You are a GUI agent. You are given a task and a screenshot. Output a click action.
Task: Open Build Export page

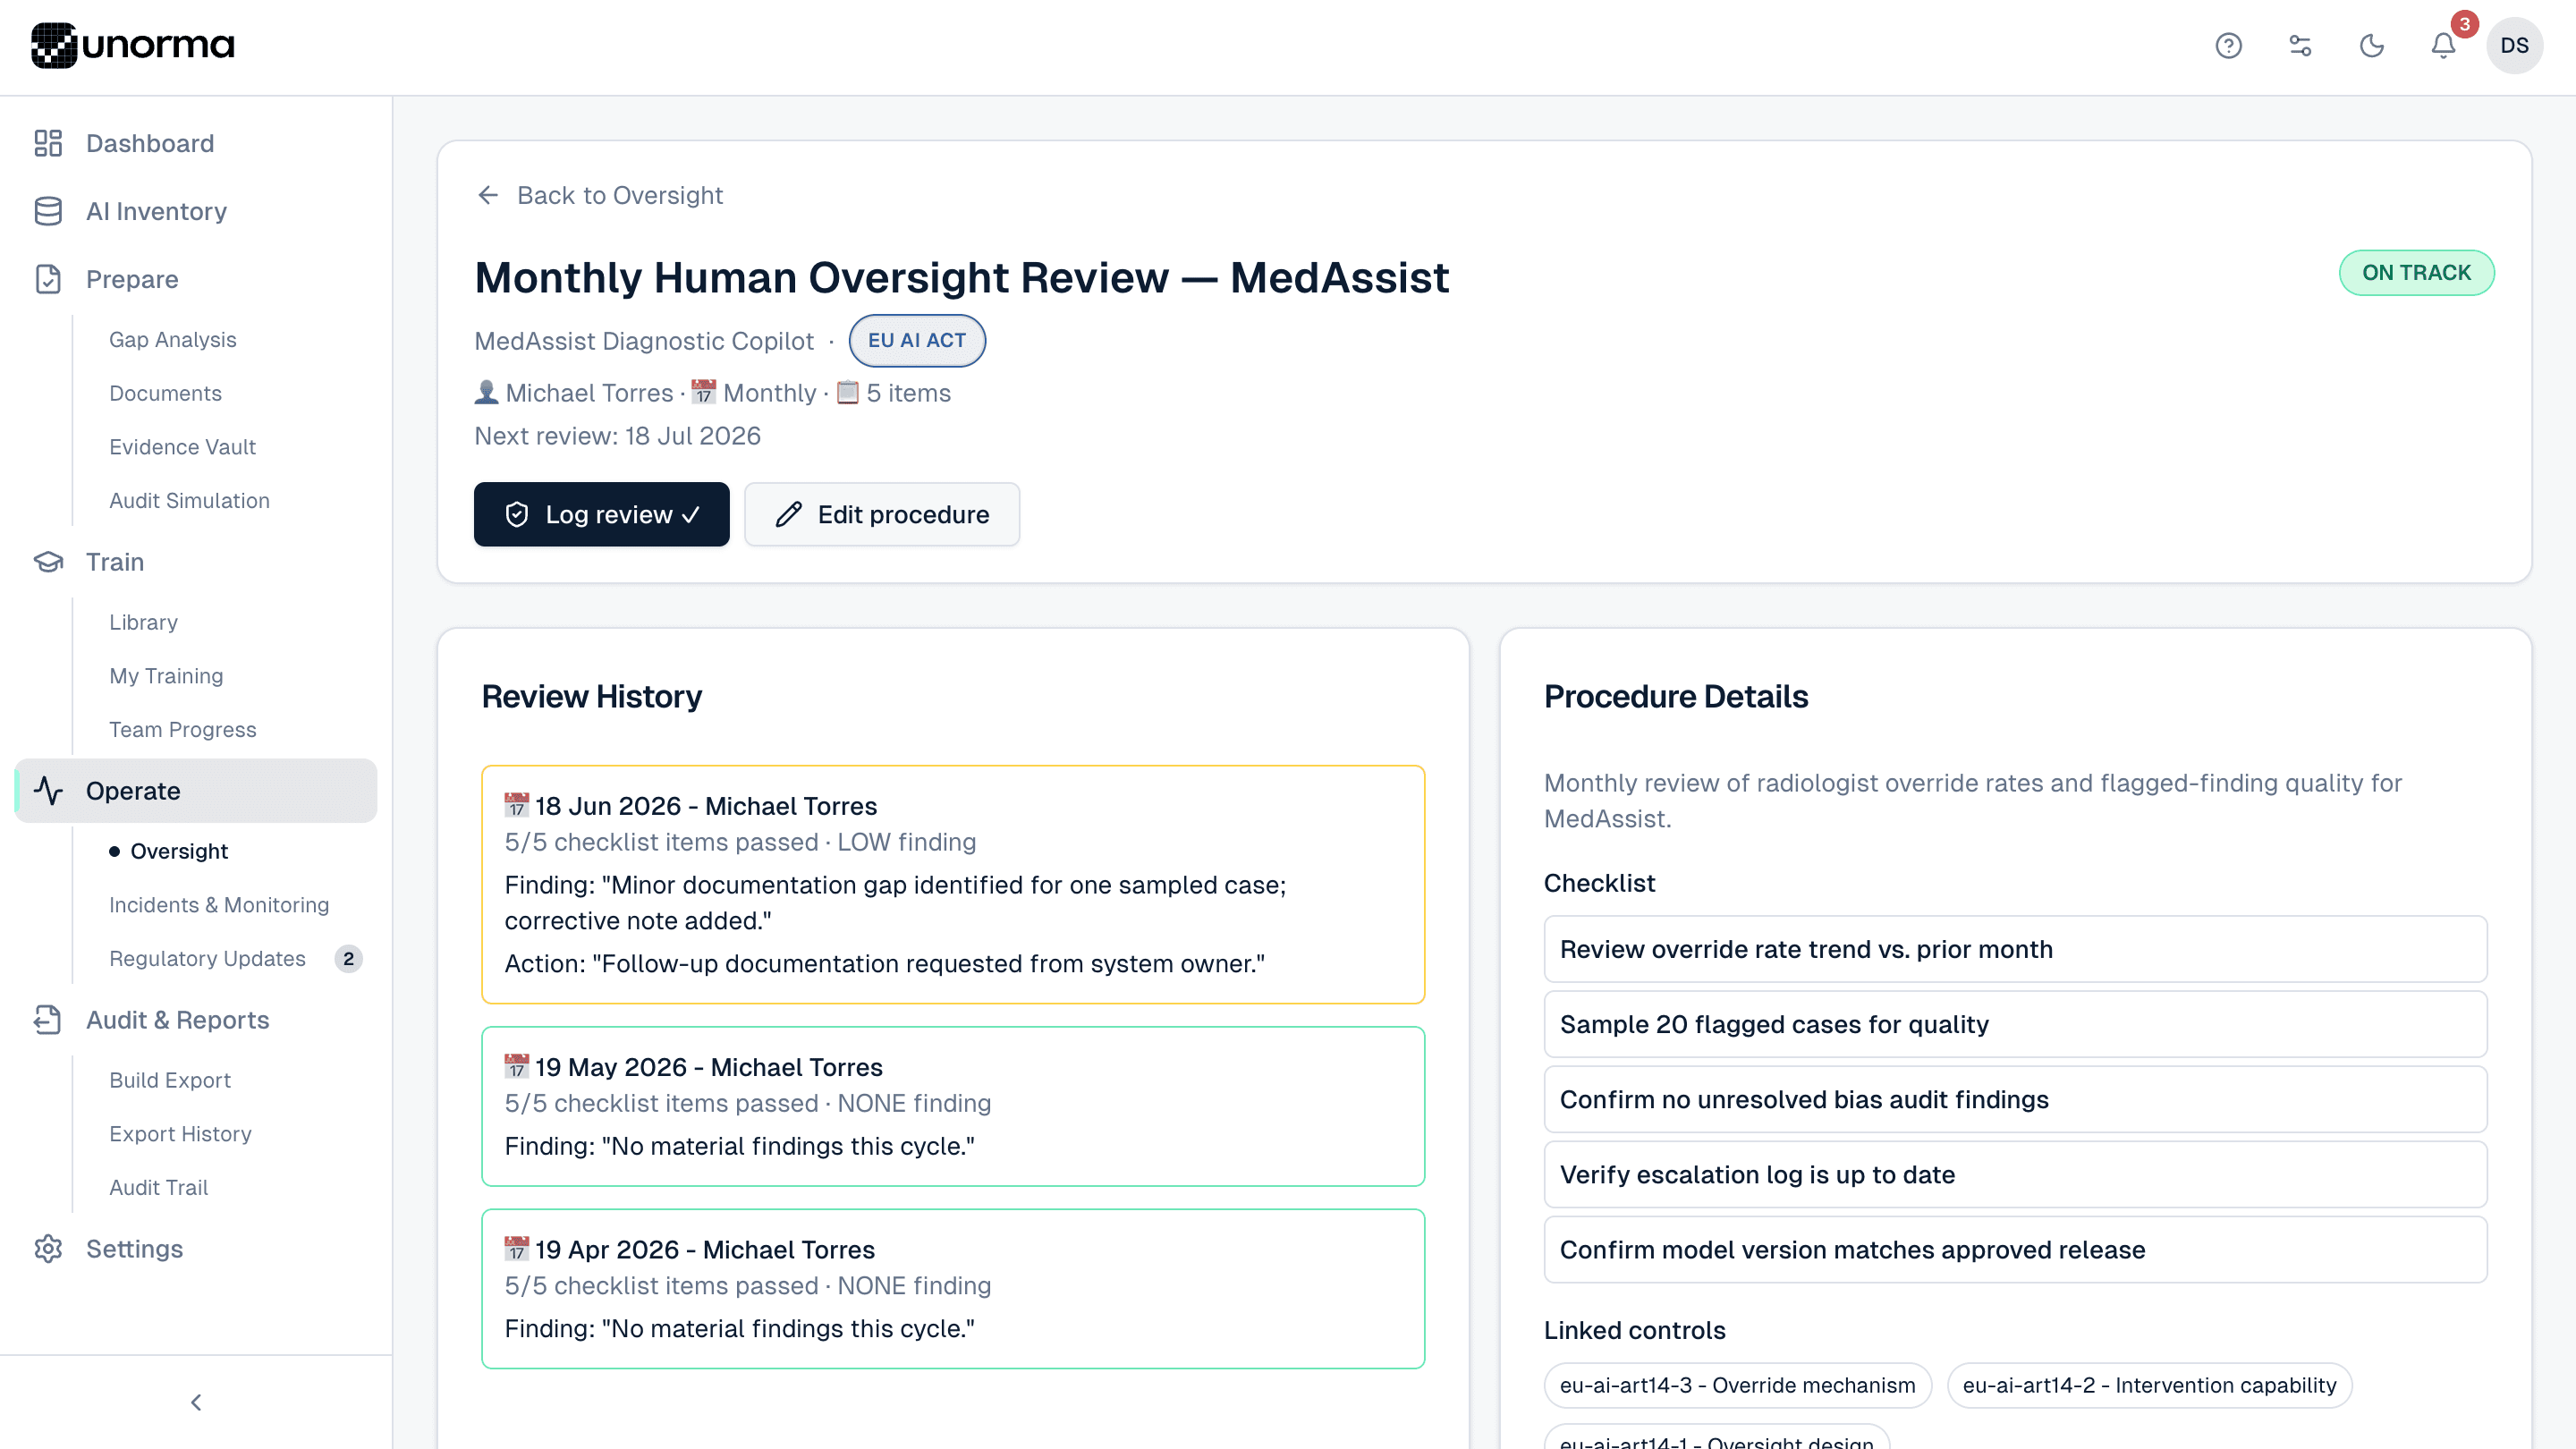(x=169, y=1080)
